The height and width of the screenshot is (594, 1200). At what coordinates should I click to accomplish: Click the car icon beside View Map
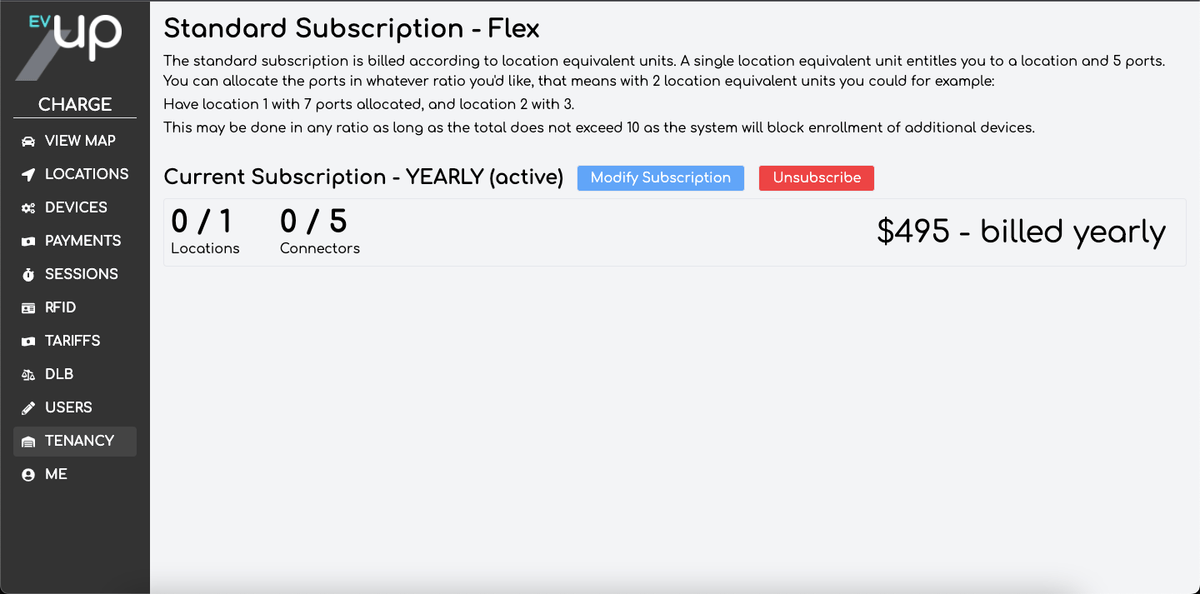[28, 141]
